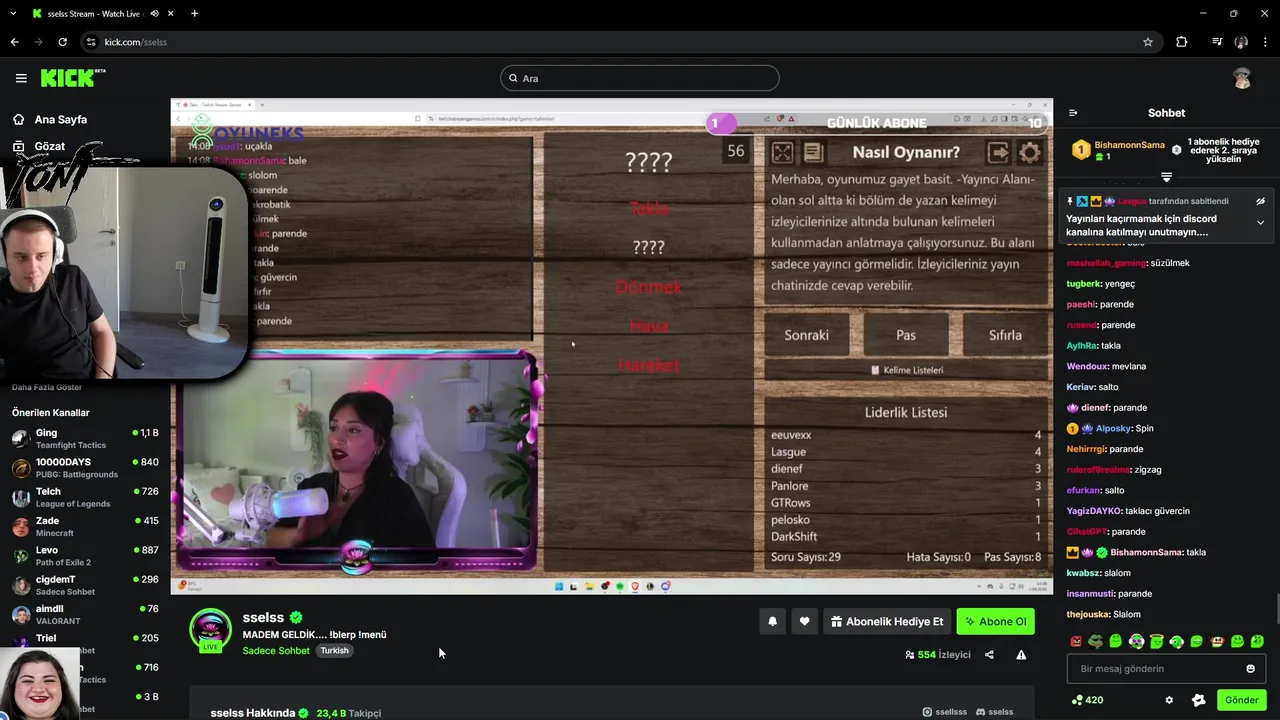The height and width of the screenshot is (720, 1280).
Task: Open recommended channel aimdll
Action: point(85,613)
